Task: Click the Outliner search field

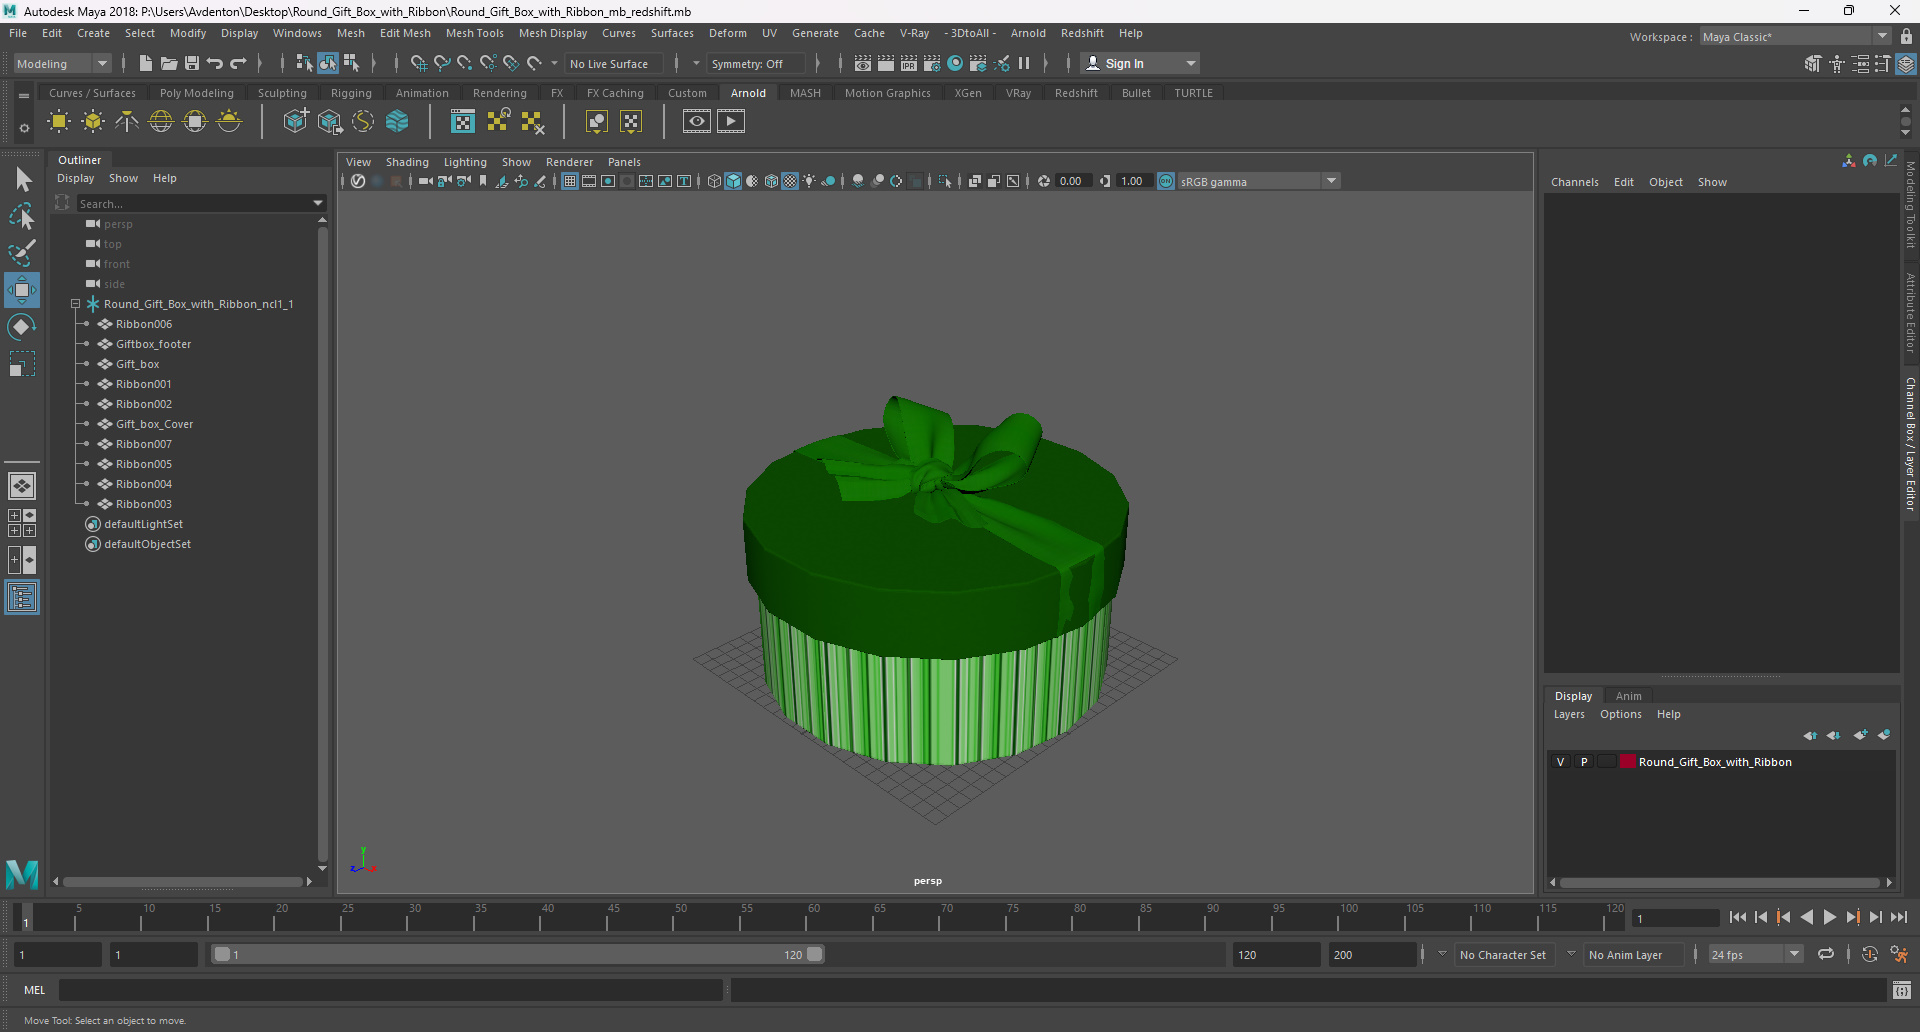Action: click(x=194, y=204)
